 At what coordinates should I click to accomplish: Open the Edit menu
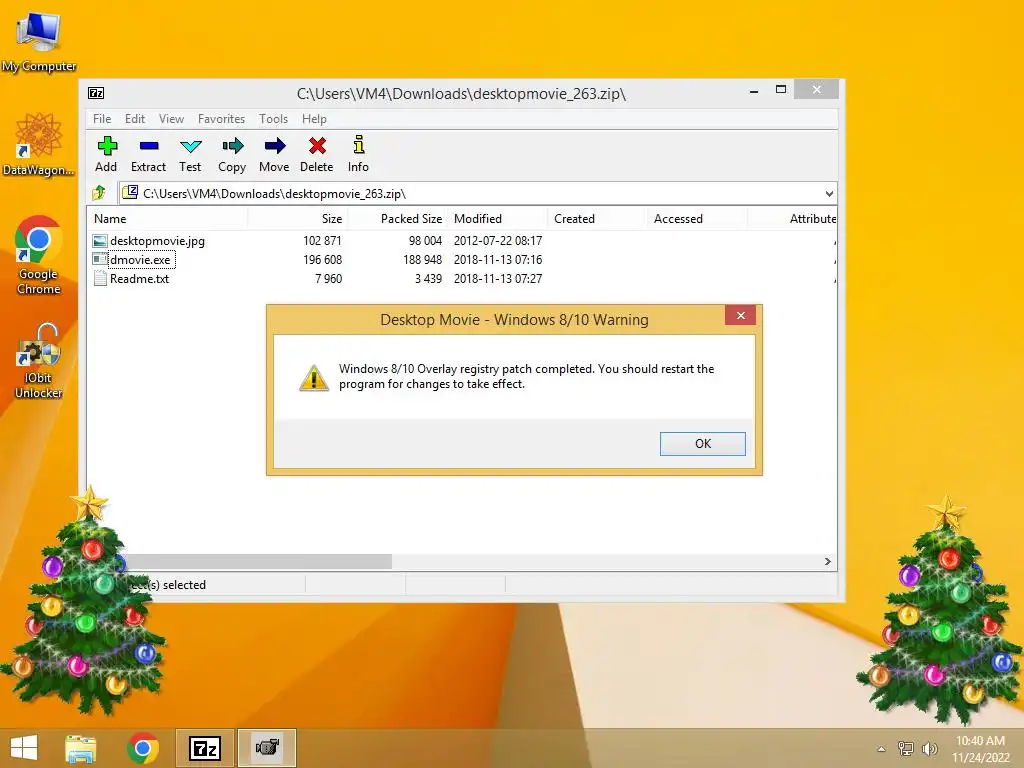pos(135,119)
